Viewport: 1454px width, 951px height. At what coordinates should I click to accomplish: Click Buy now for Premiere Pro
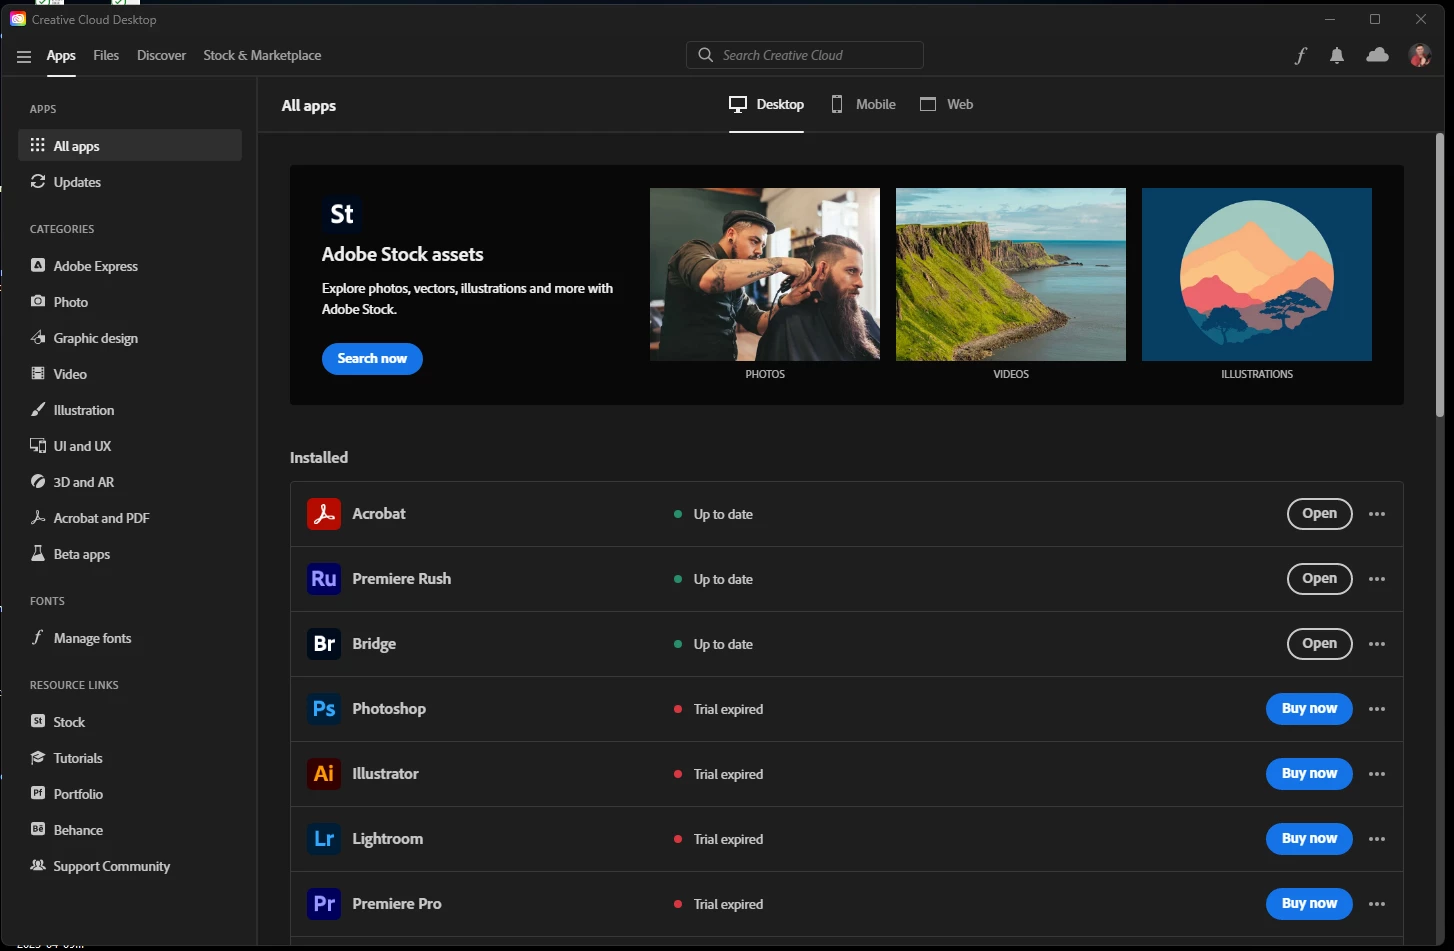(x=1309, y=904)
